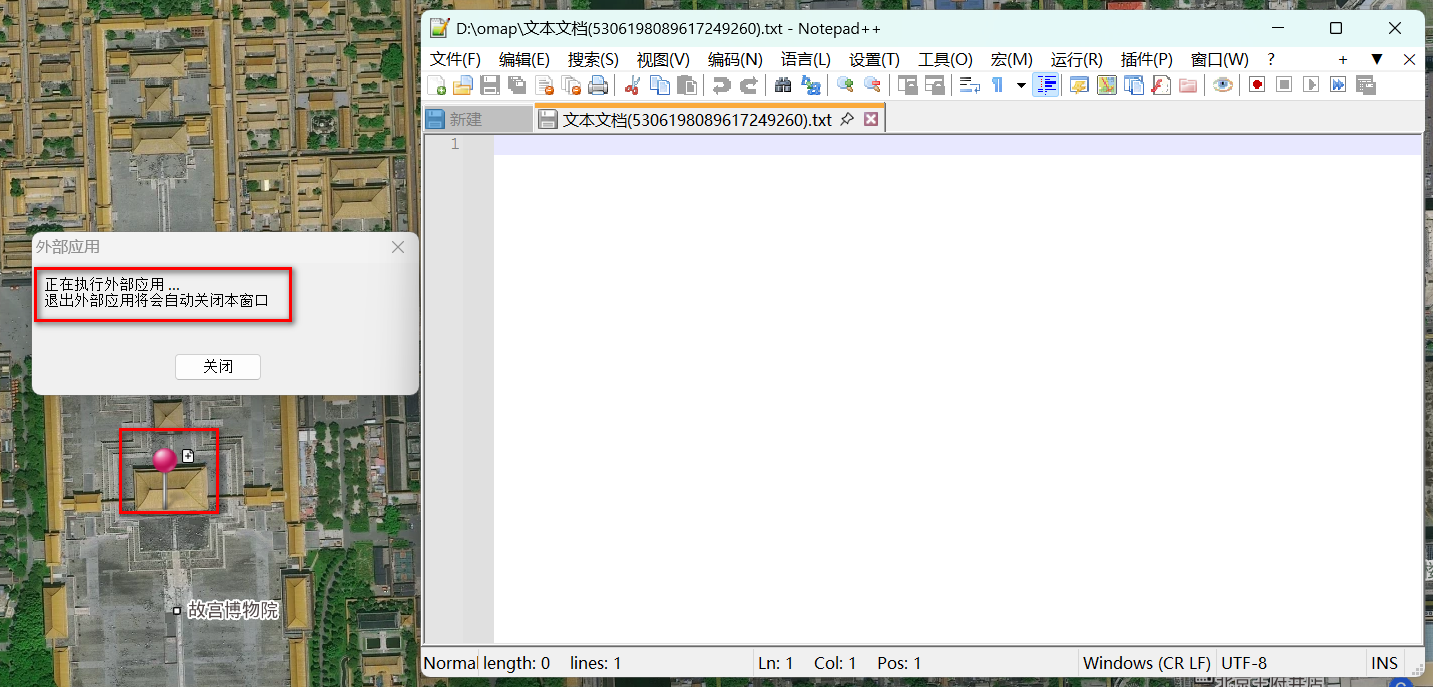Switch to the 新建 tab
1433x687 pixels.
pos(478,119)
